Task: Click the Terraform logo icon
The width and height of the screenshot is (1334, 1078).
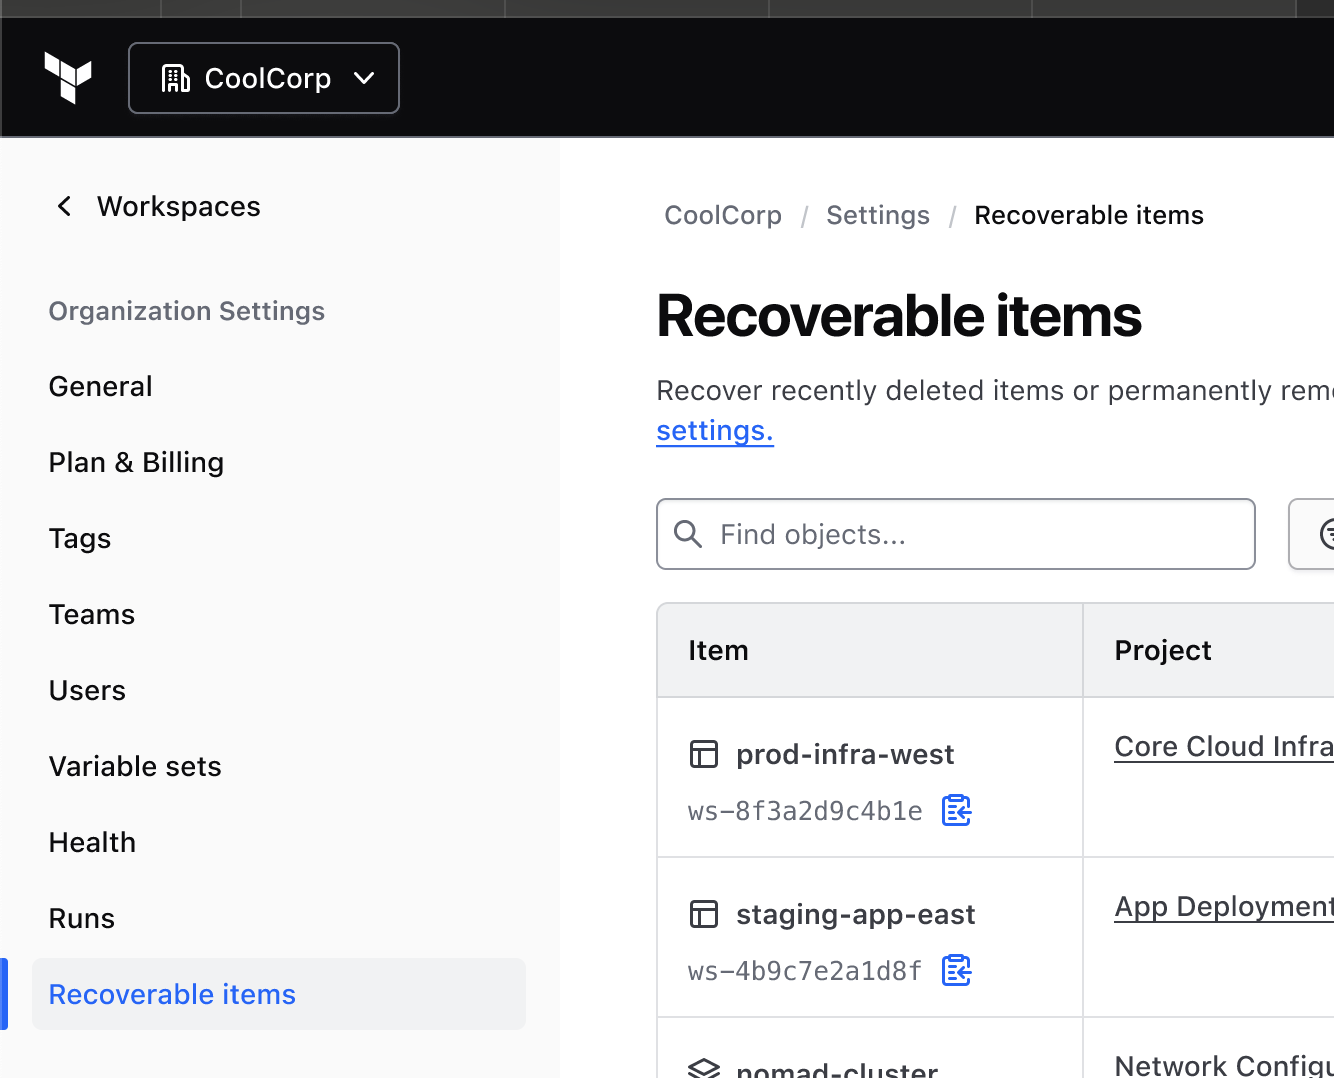Action: [x=68, y=78]
